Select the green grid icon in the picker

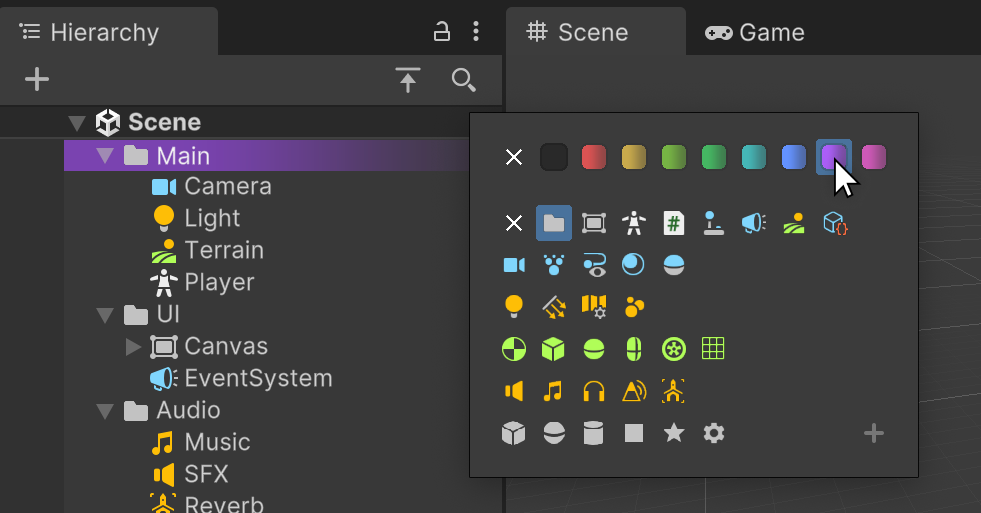[713, 348]
